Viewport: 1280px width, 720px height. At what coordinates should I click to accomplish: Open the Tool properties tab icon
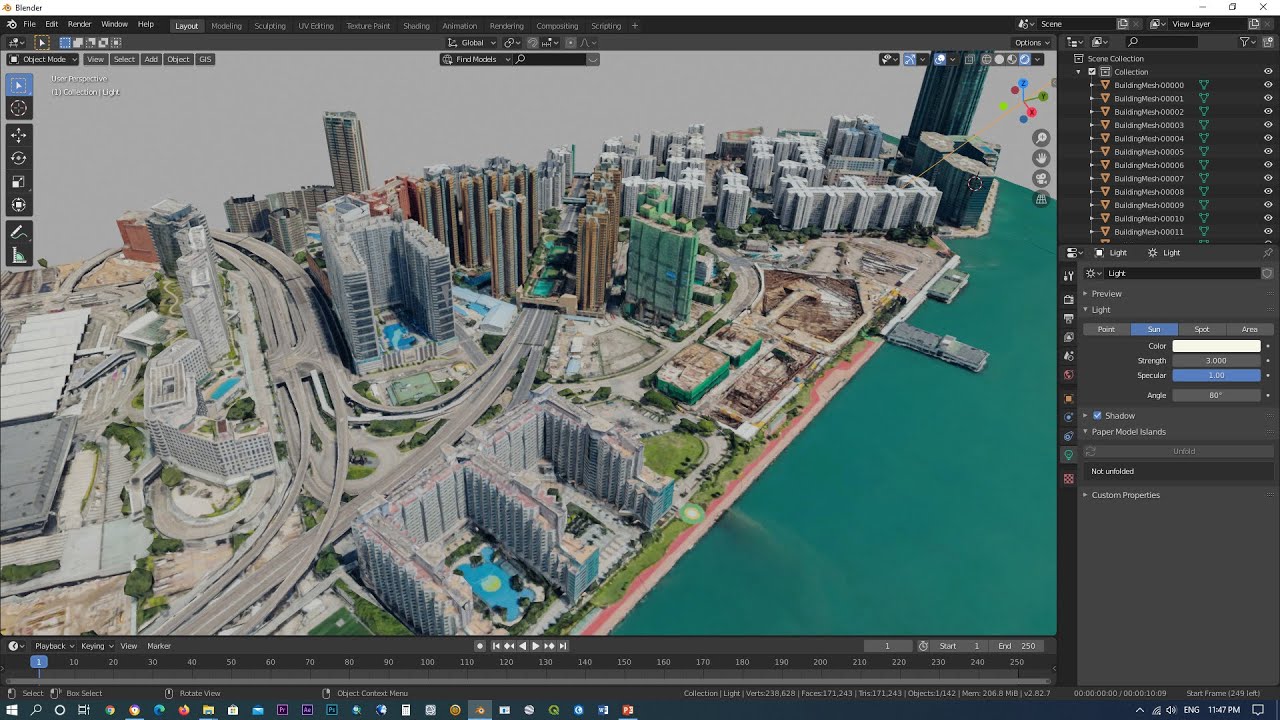[1069, 276]
